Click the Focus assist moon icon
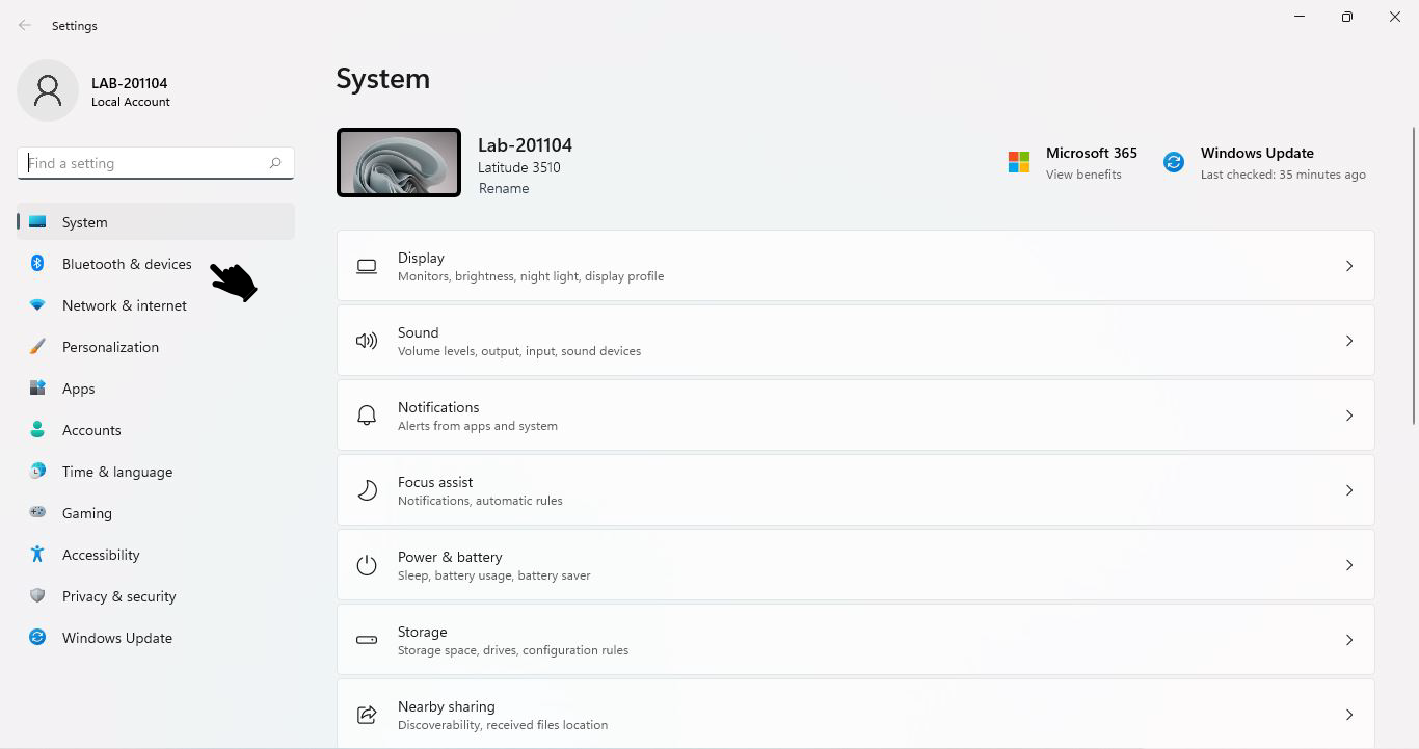The height and width of the screenshot is (749, 1419). tap(367, 490)
